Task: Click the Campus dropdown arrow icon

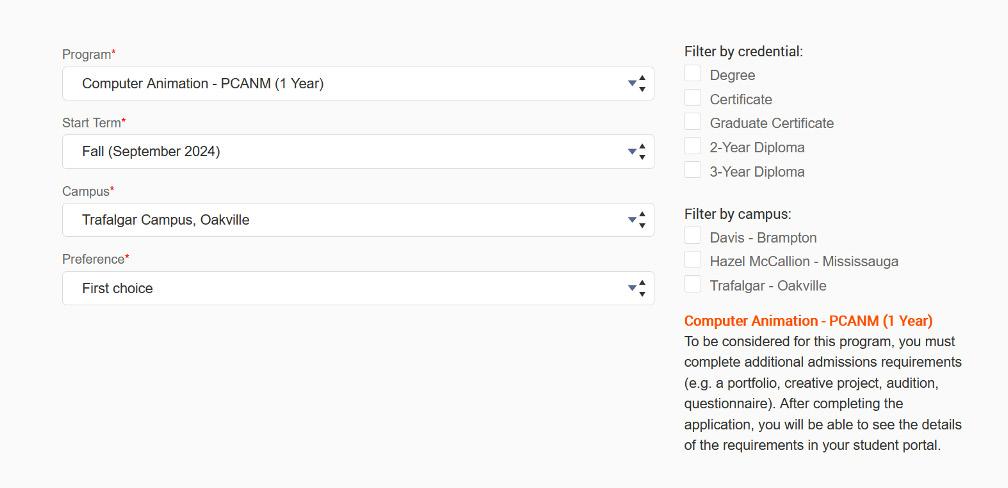Action: pyautogui.click(x=636, y=220)
